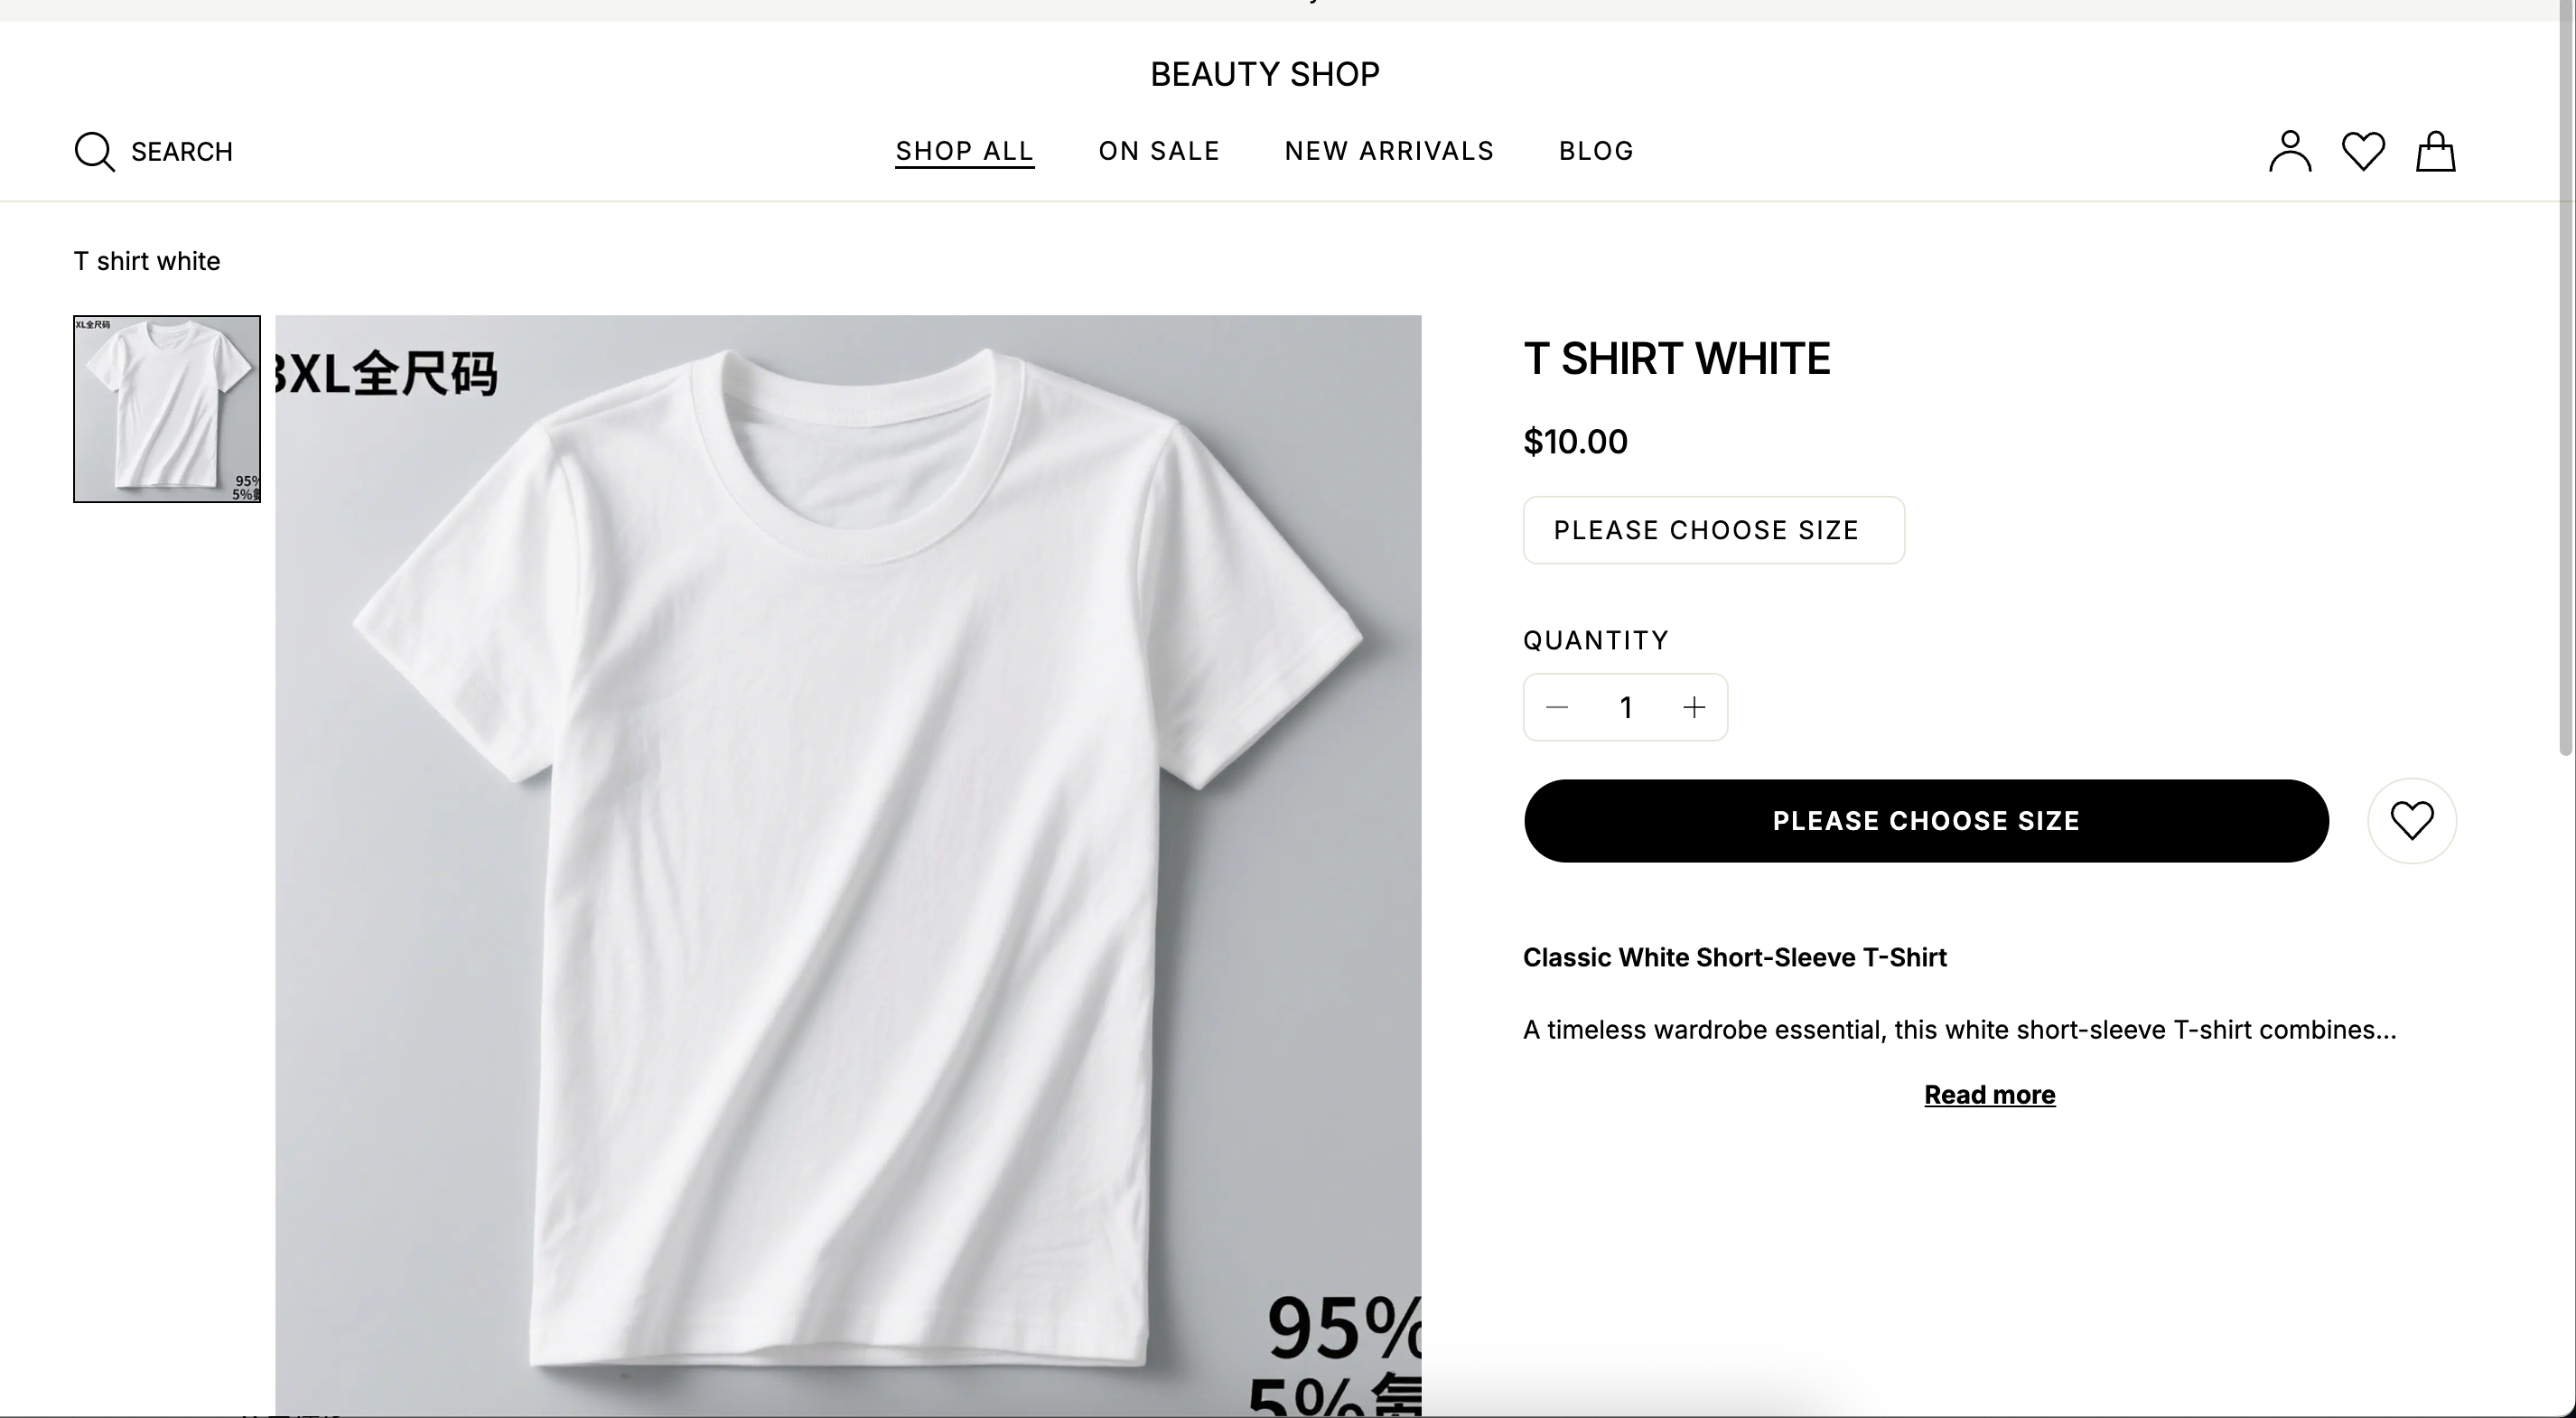Open the shopping bag icon

click(x=2436, y=152)
